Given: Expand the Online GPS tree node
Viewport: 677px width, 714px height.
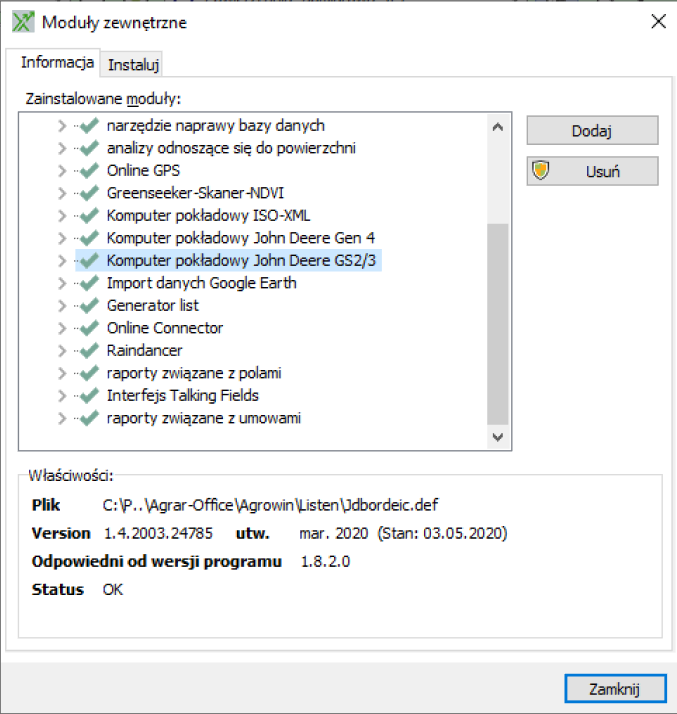Looking at the screenshot, I should pyautogui.click(x=62, y=171).
